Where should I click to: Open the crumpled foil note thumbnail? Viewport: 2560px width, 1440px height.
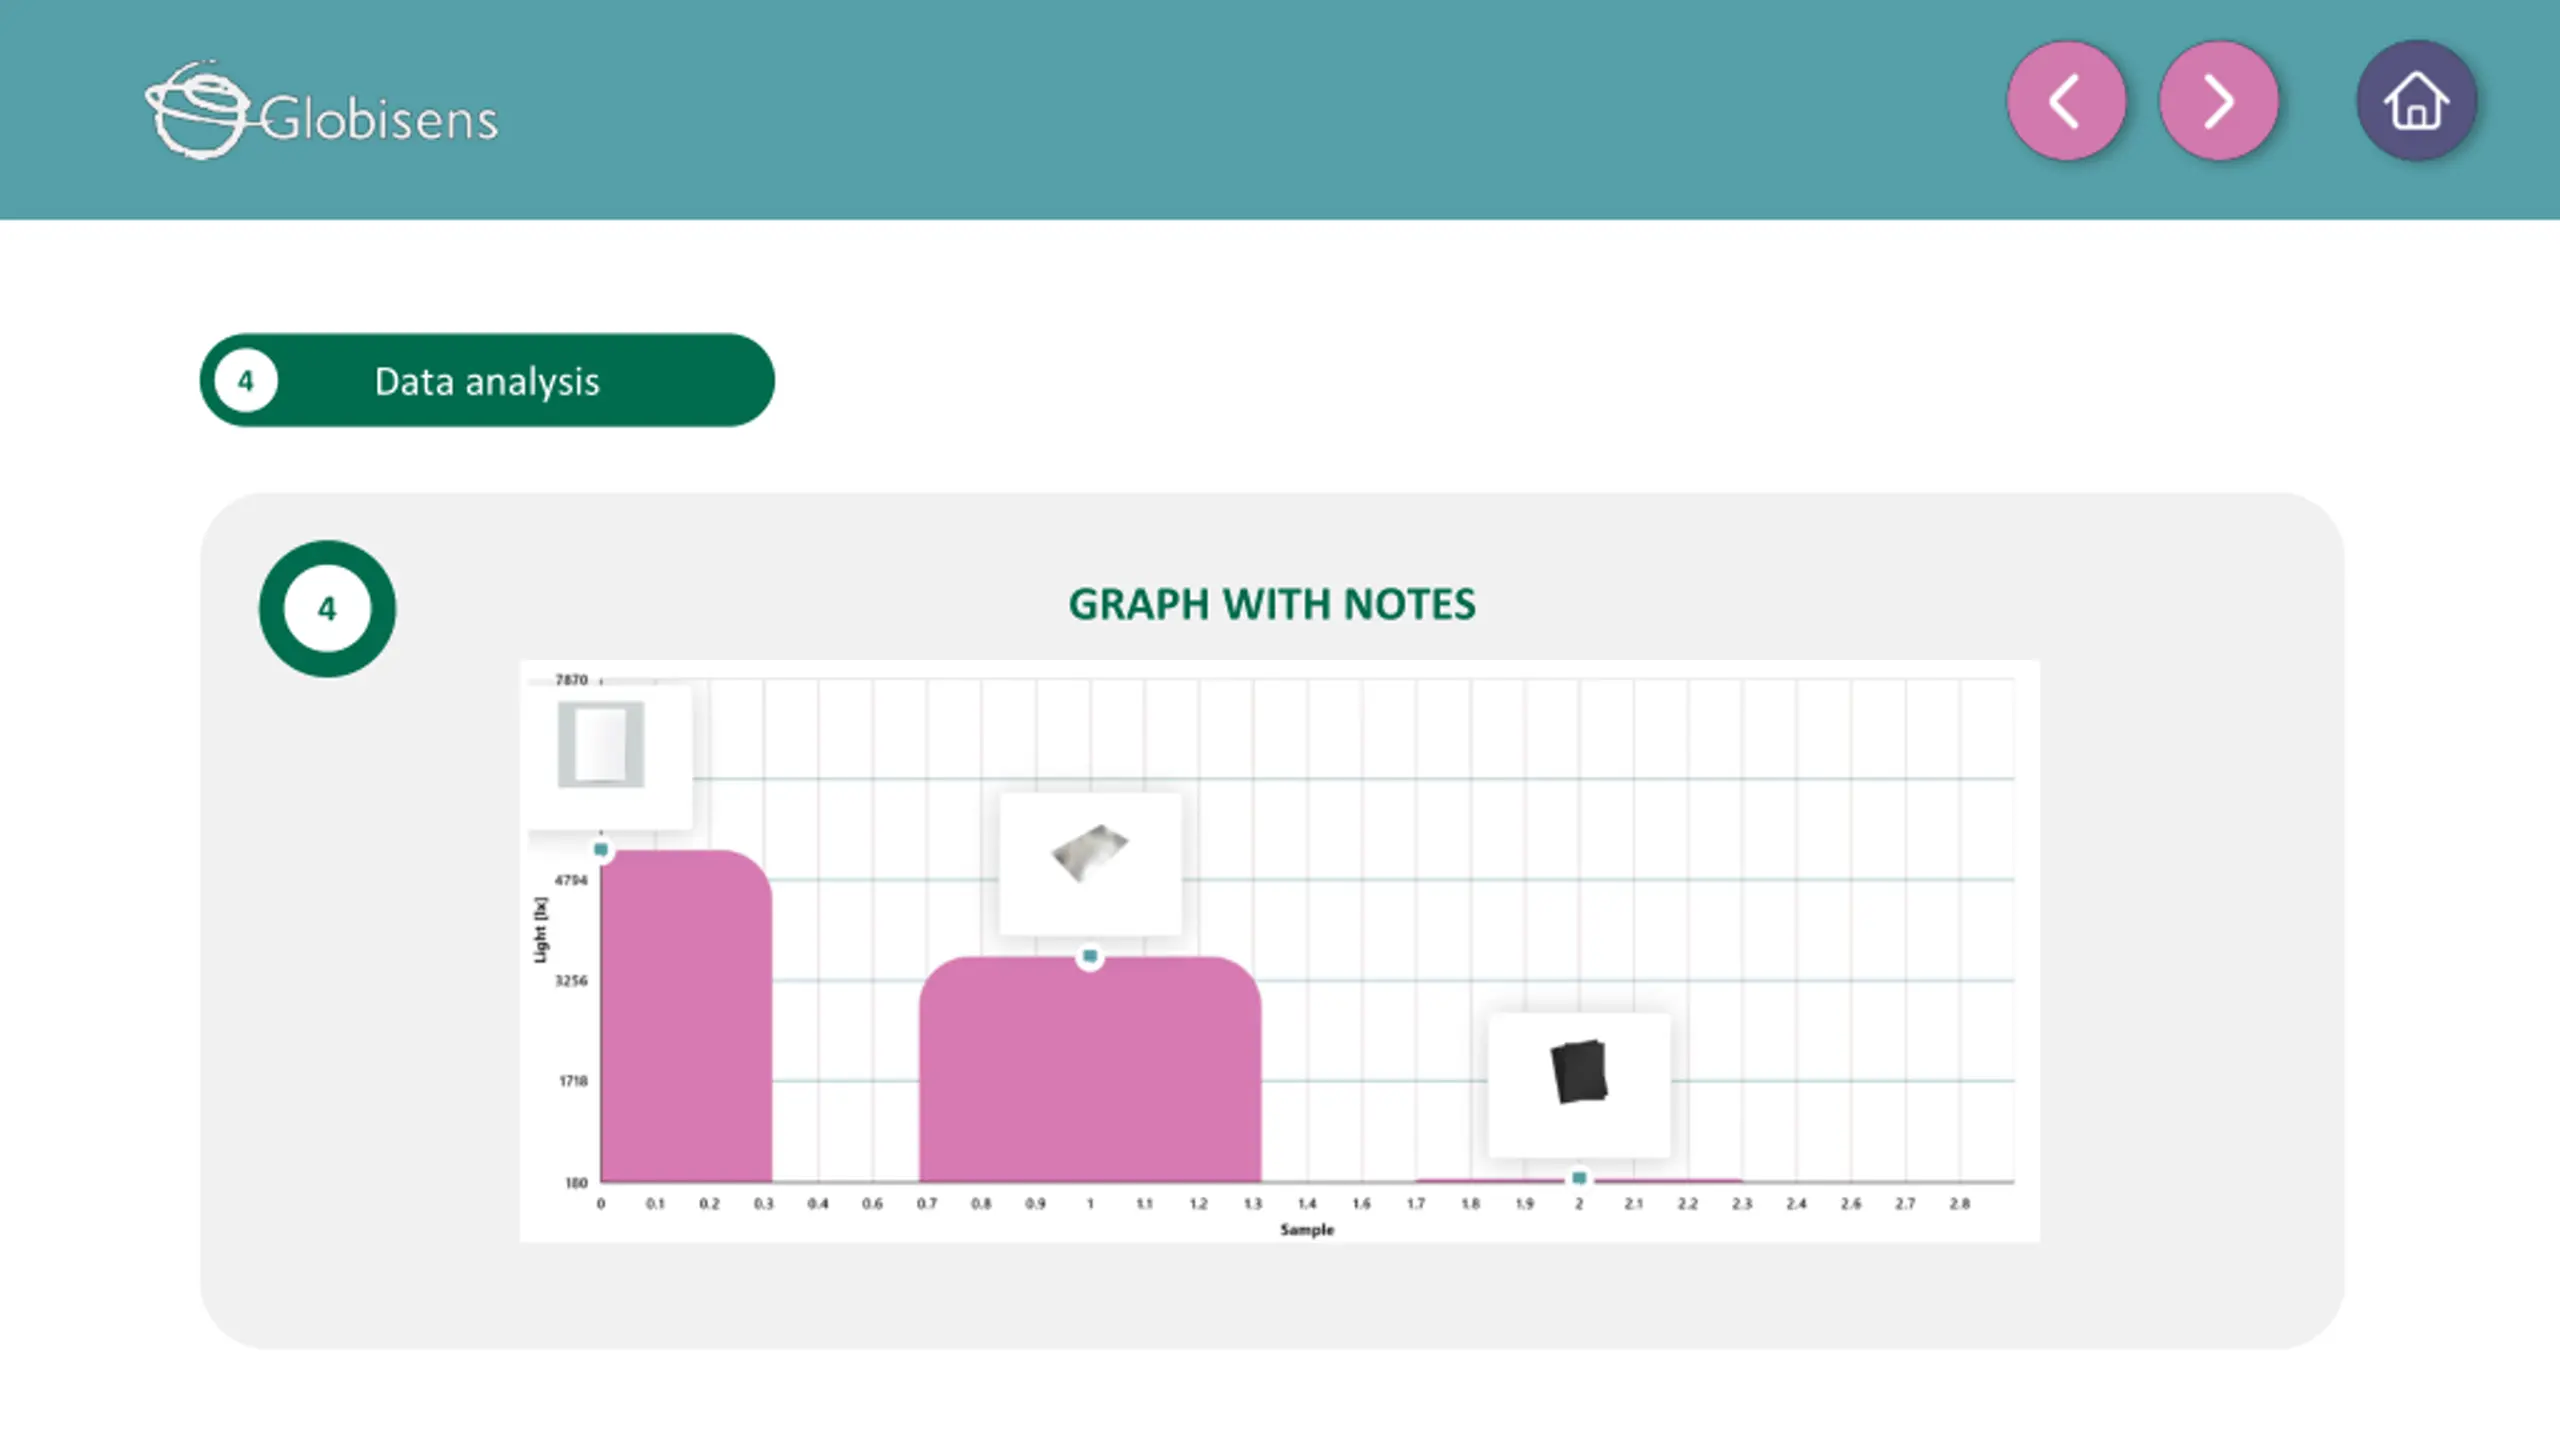1090,864
